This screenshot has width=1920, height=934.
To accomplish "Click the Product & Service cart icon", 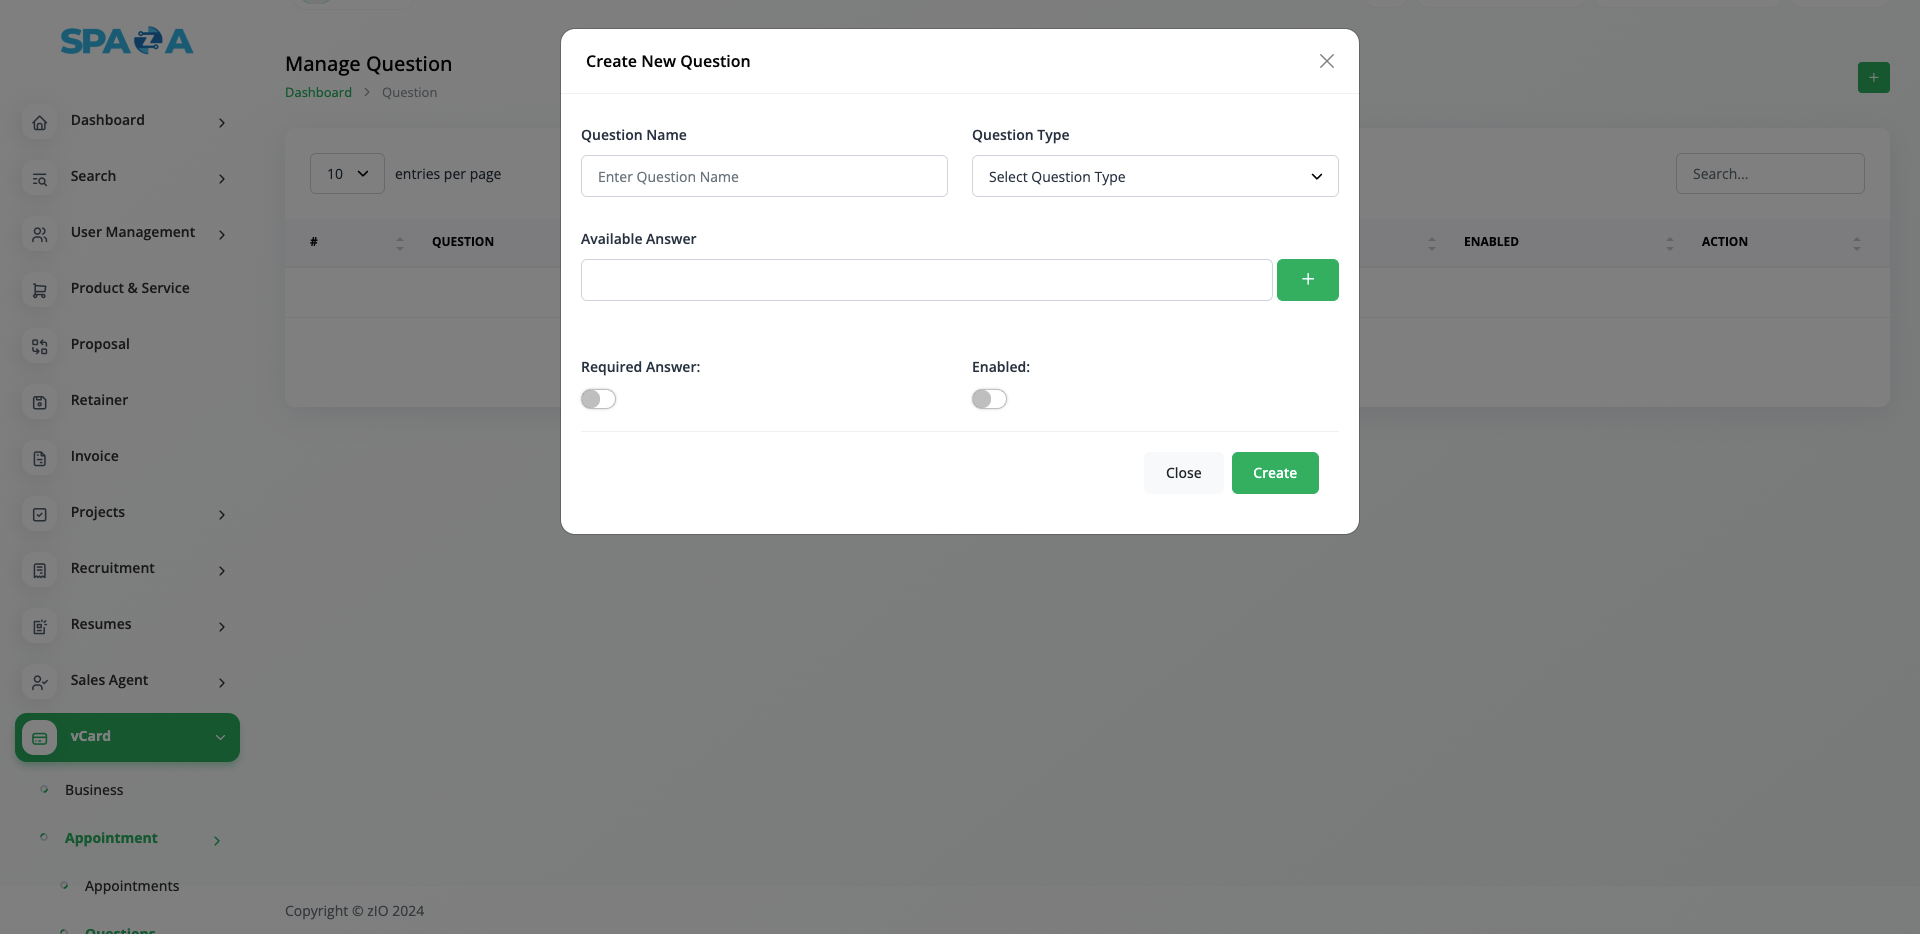I will 40,291.
